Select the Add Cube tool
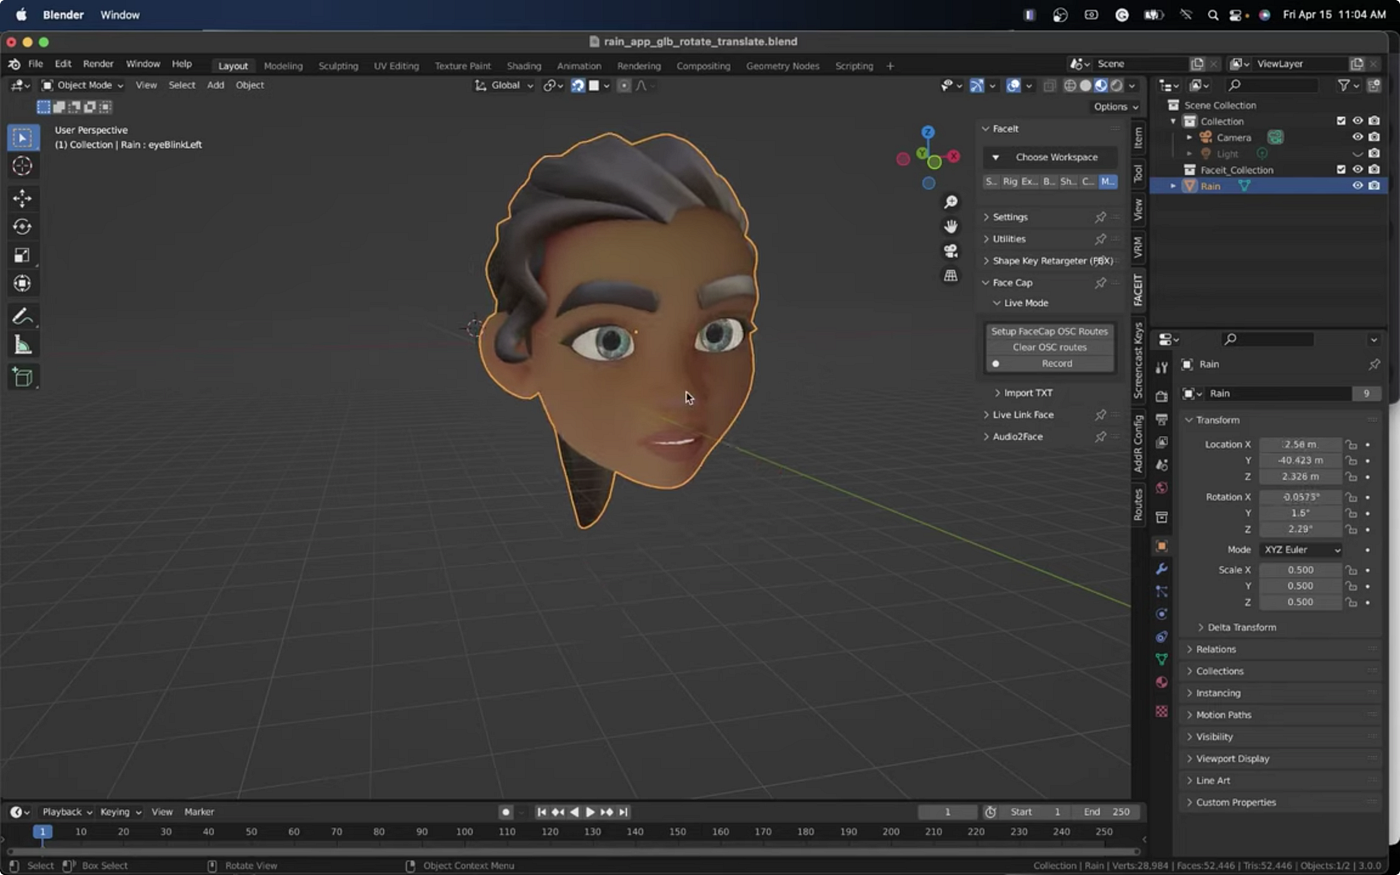Image resolution: width=1400 pixels, height=875 pixels. point(22,378)
